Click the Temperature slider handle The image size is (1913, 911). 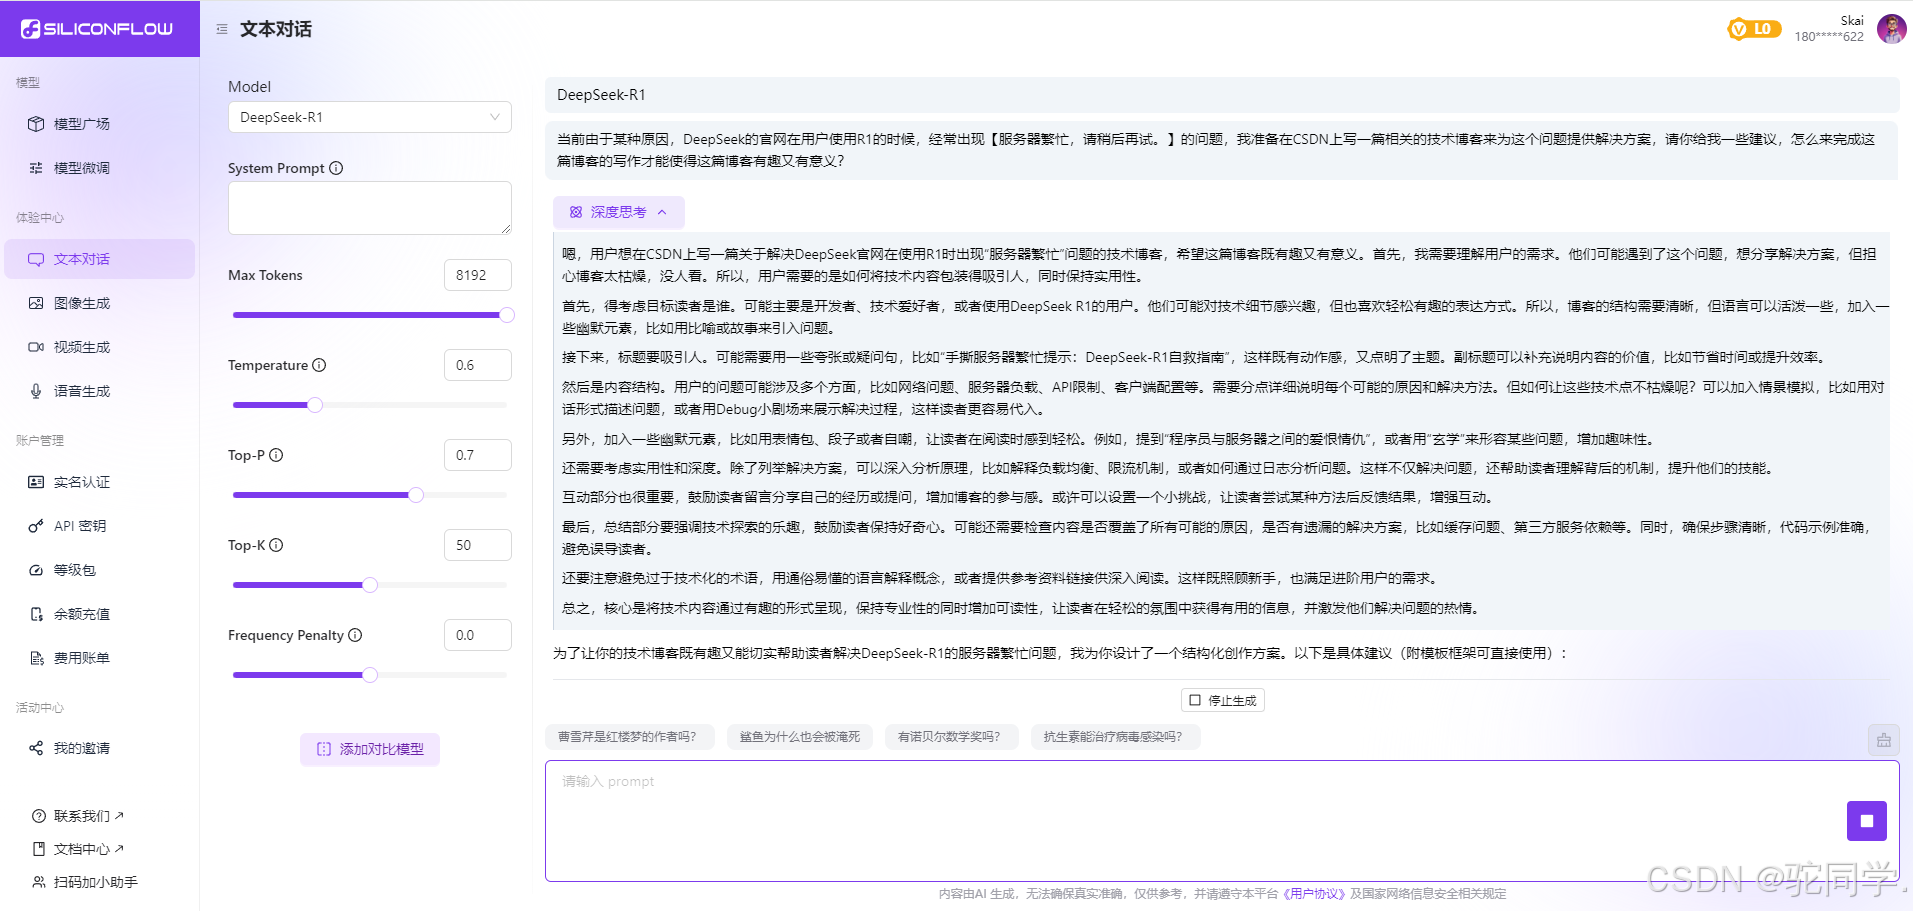[x=315, y=405]
